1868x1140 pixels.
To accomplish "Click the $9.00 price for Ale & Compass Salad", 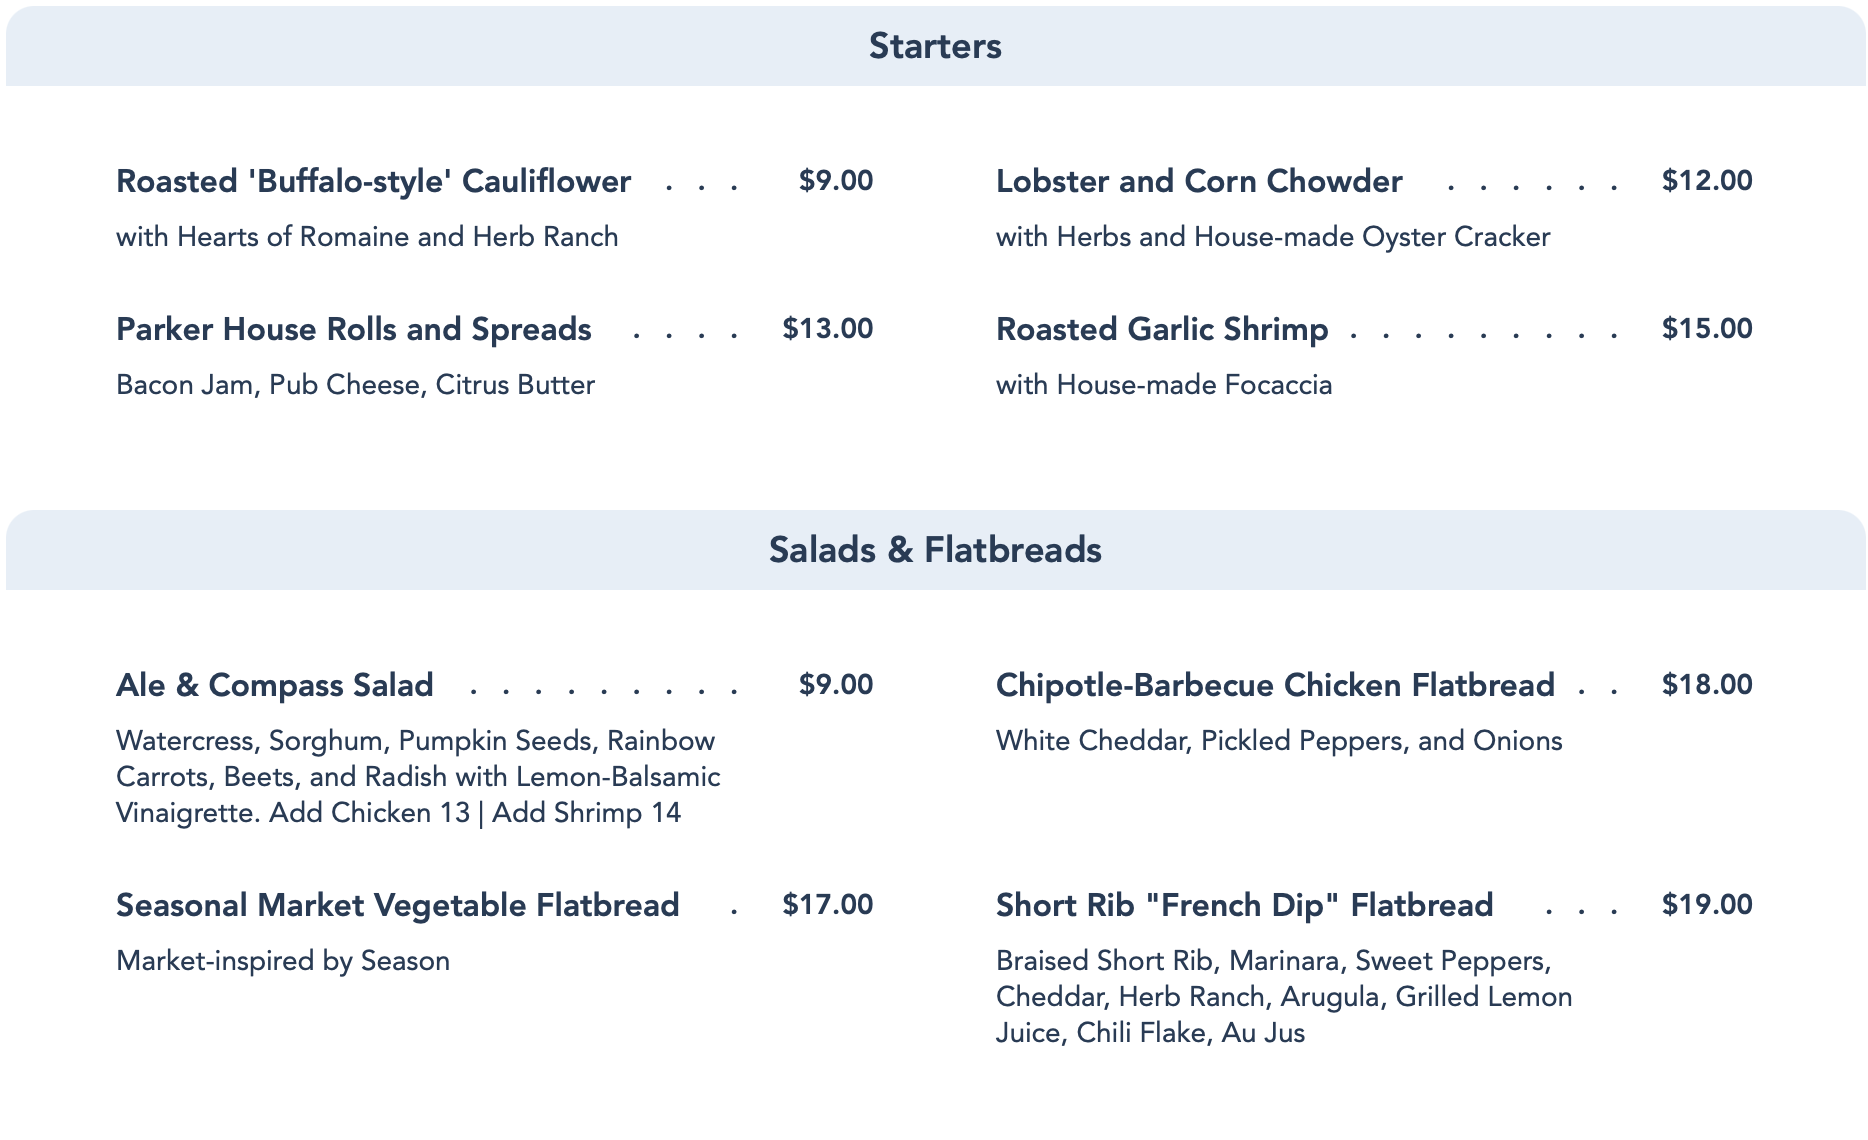I will click(835, 685).
